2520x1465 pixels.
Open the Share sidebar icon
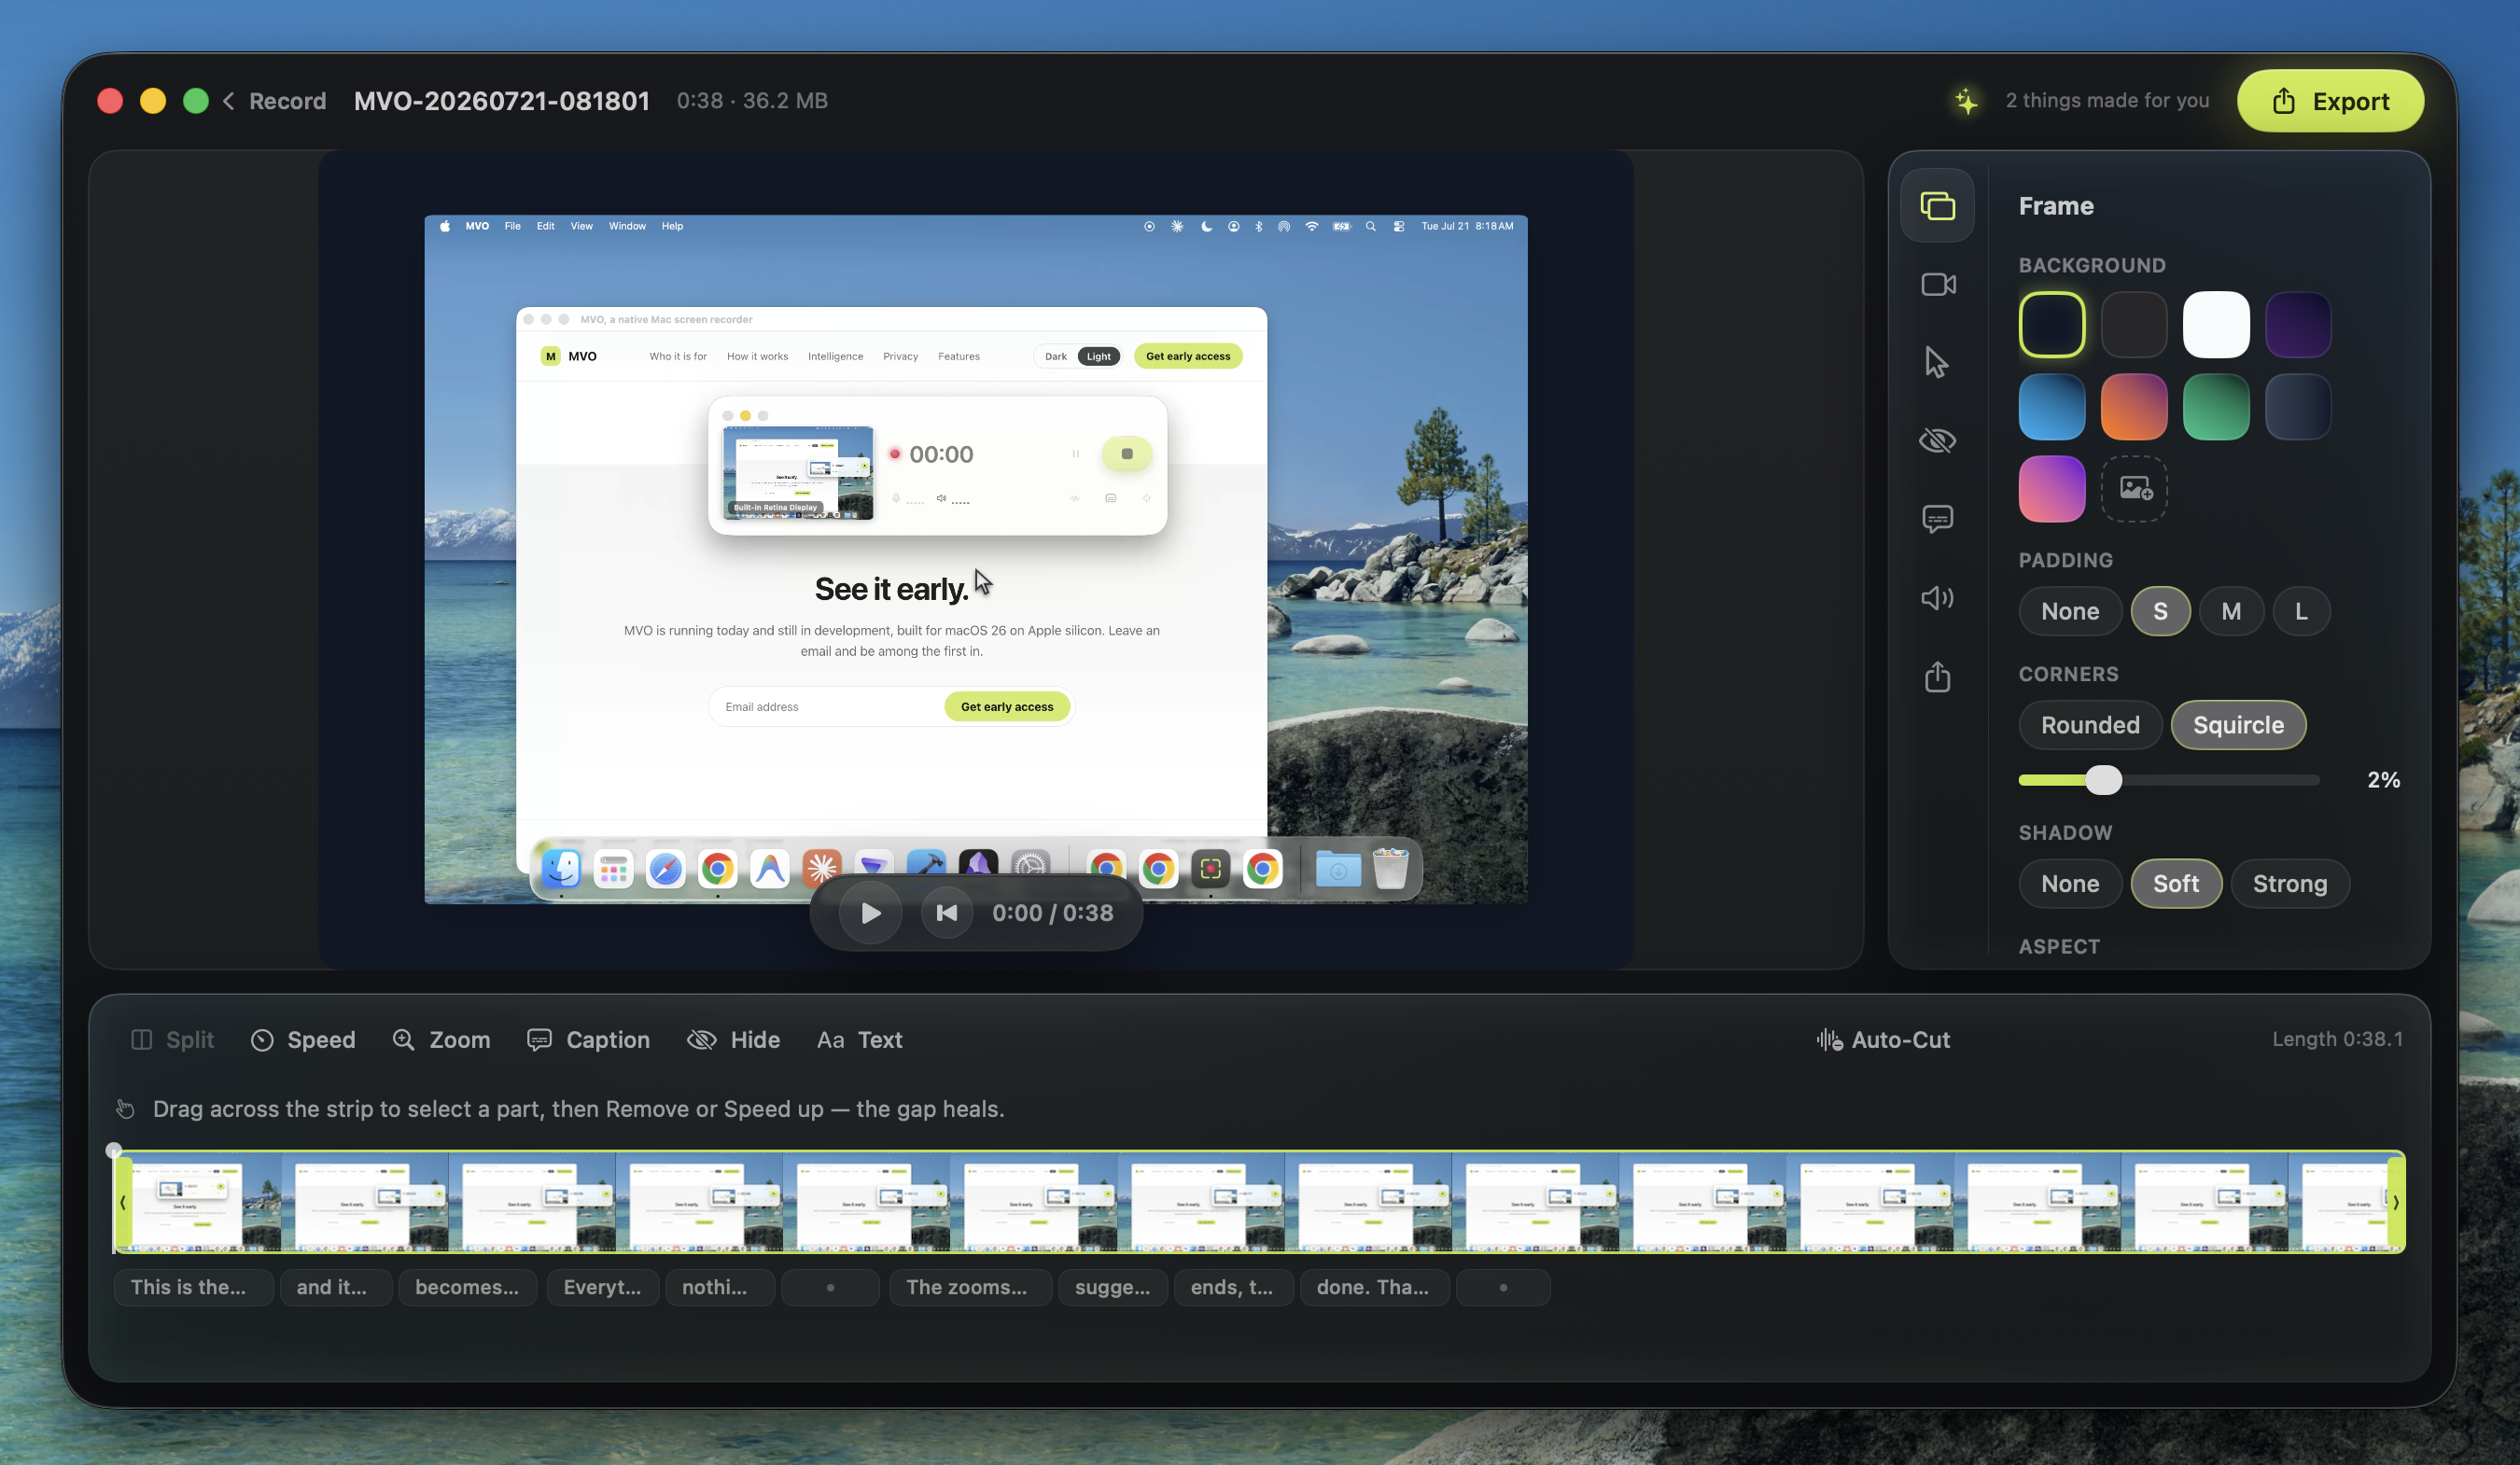coord(1937,677)
